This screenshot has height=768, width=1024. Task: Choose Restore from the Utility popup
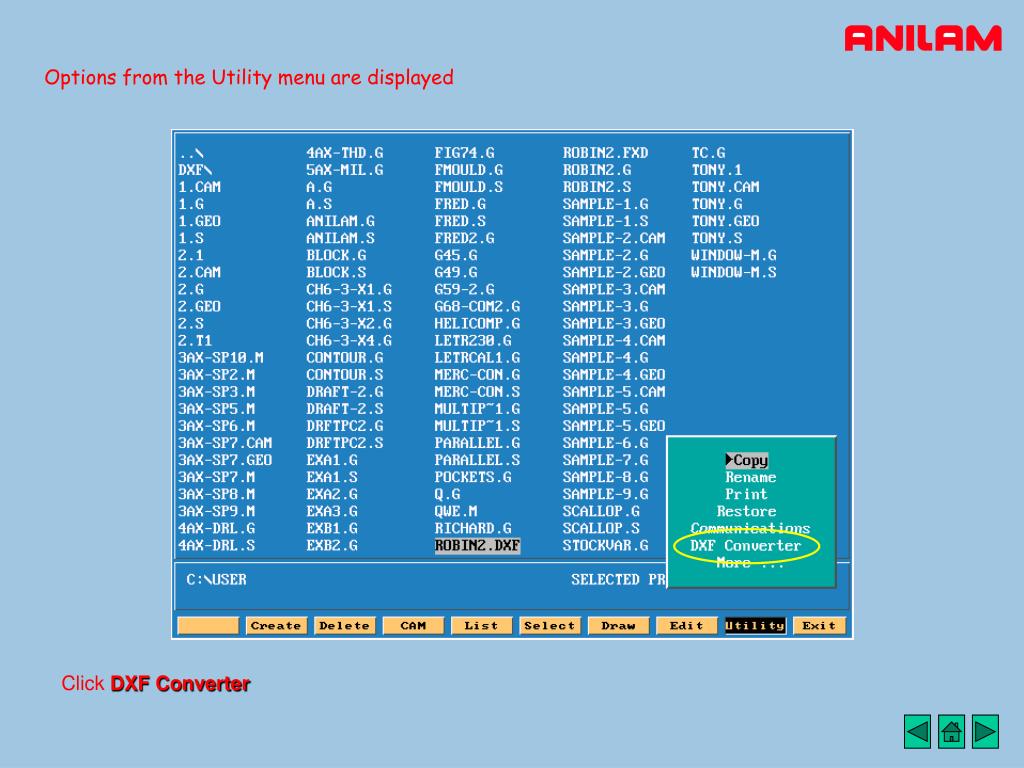click(746, 511)
